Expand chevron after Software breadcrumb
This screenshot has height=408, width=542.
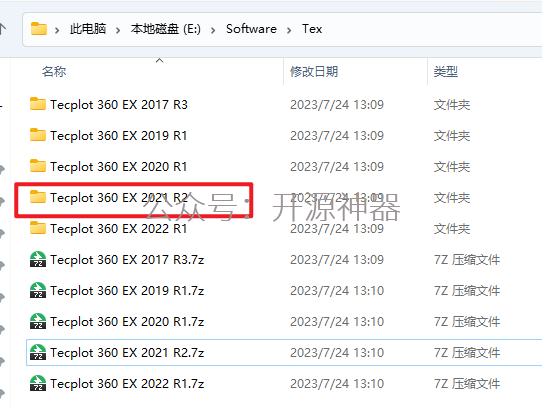pyautogui.click(x=289, y=30)
